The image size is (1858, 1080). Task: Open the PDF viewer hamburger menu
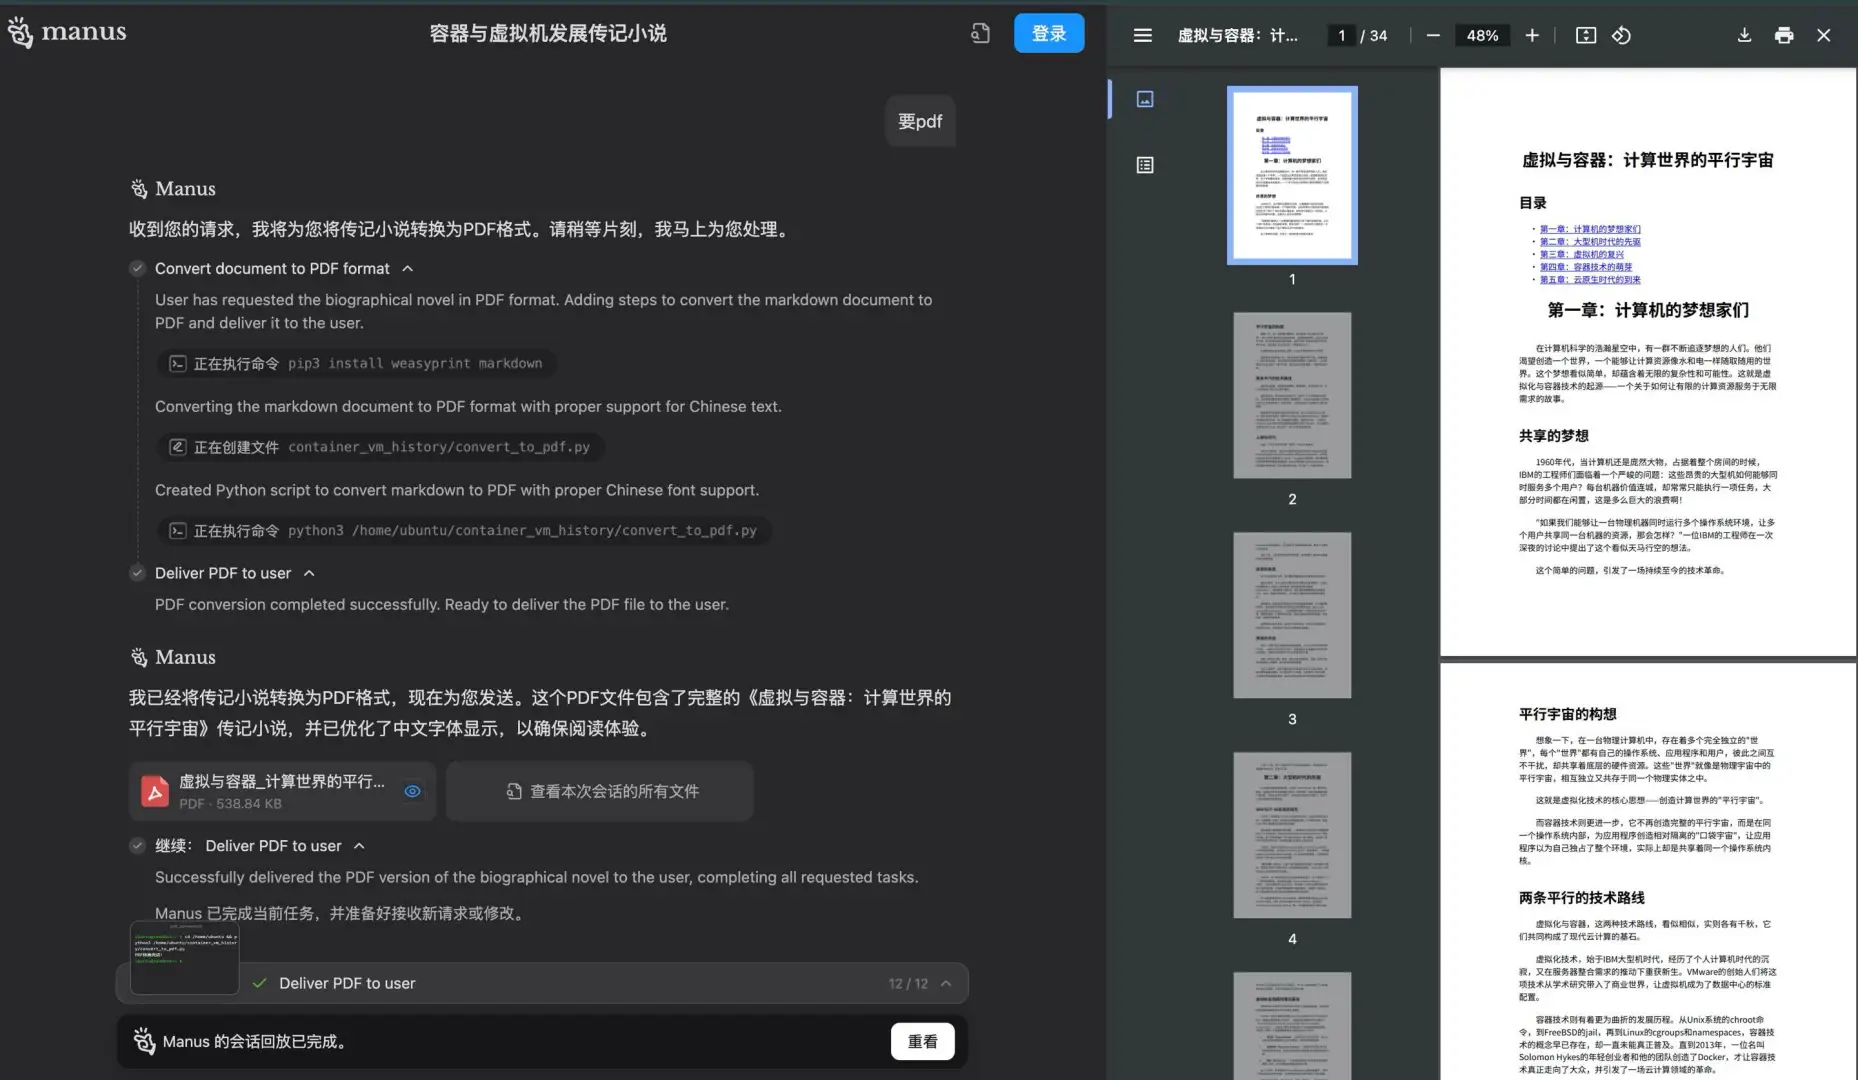click(x=1141, y=35)
